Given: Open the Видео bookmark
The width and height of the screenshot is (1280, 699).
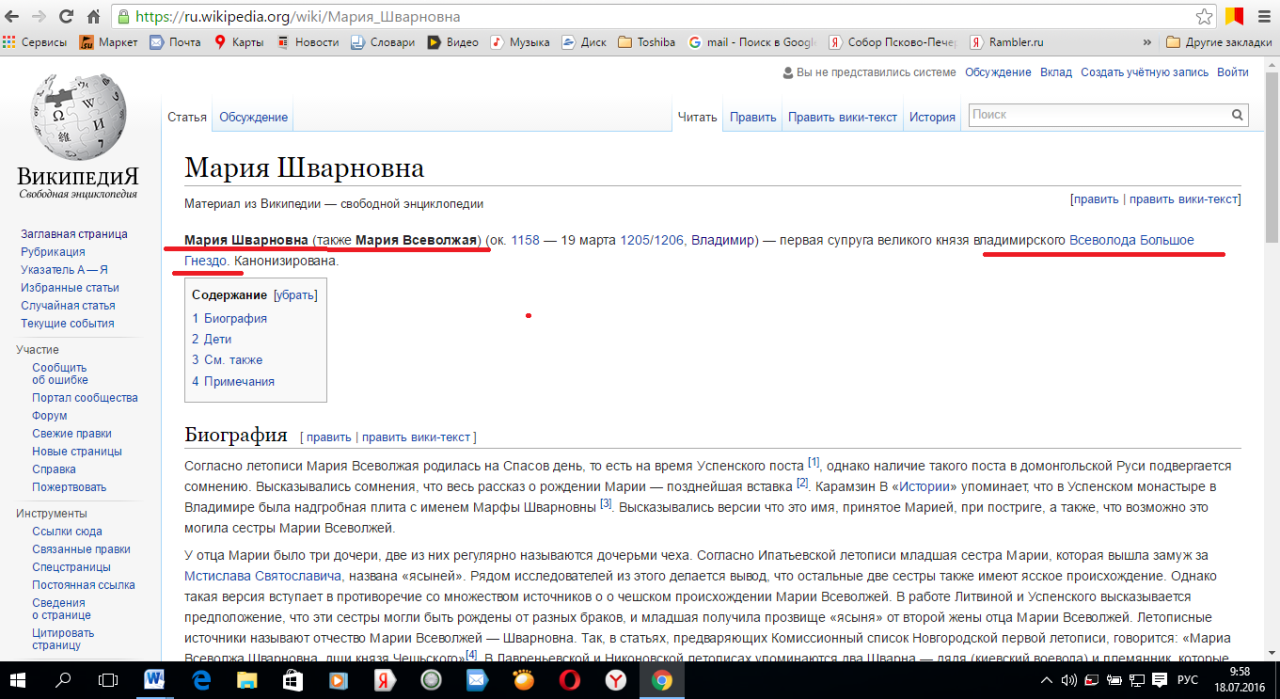Looking at the screenshot, I should pyautogui.click(x=452, y=42).
